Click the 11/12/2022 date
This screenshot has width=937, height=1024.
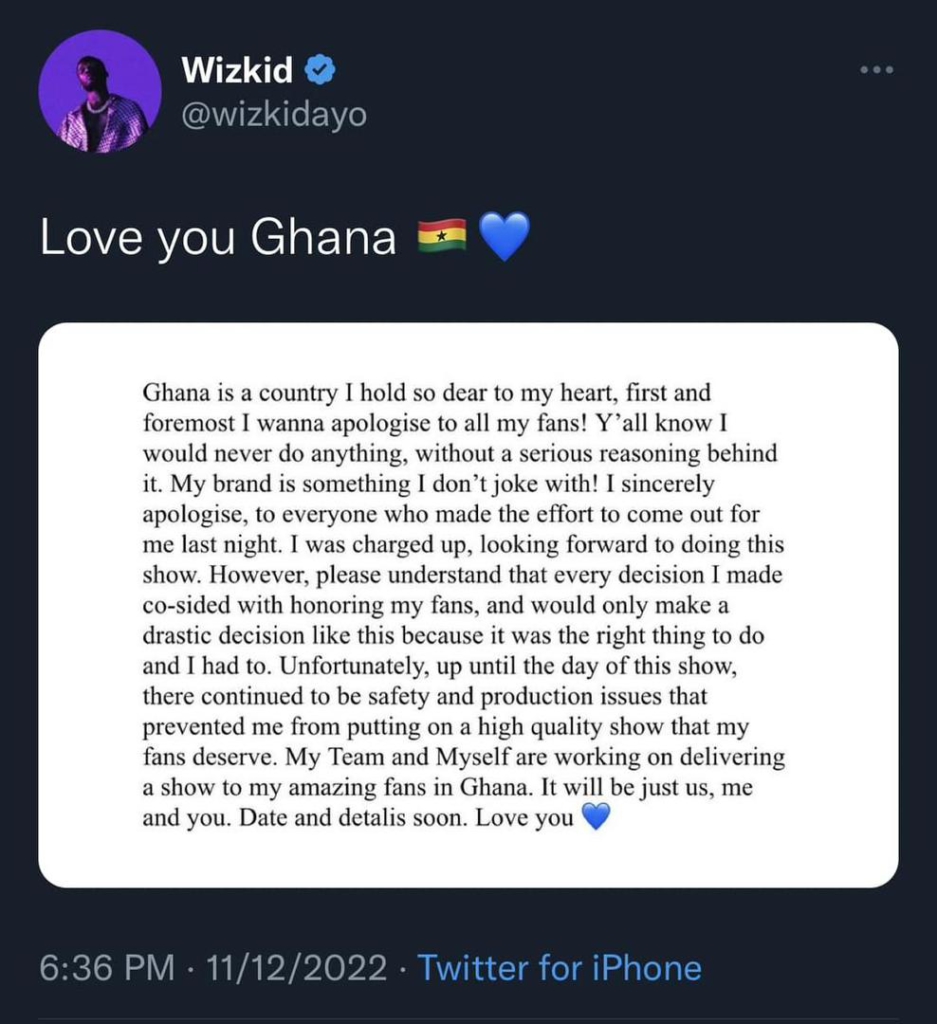[295, 968]
